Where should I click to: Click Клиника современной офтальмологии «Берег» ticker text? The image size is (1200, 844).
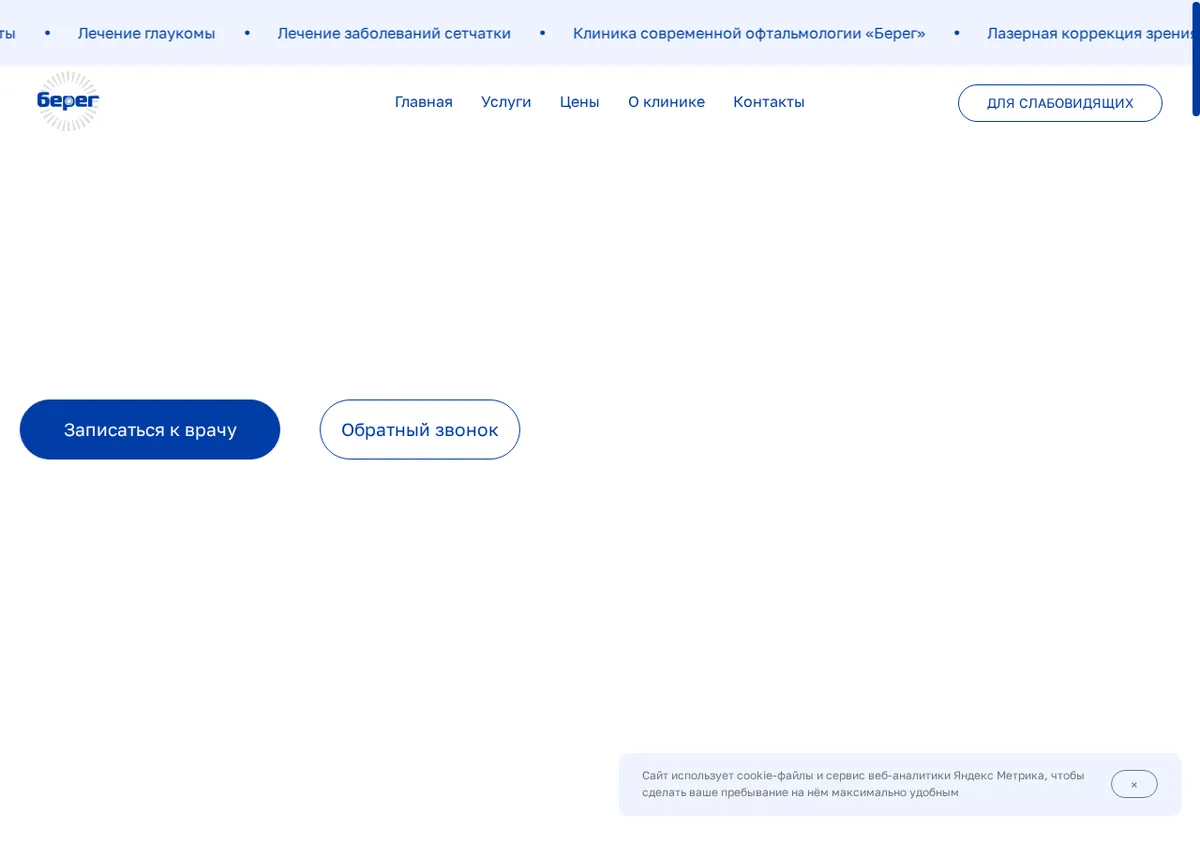(749, 33)
